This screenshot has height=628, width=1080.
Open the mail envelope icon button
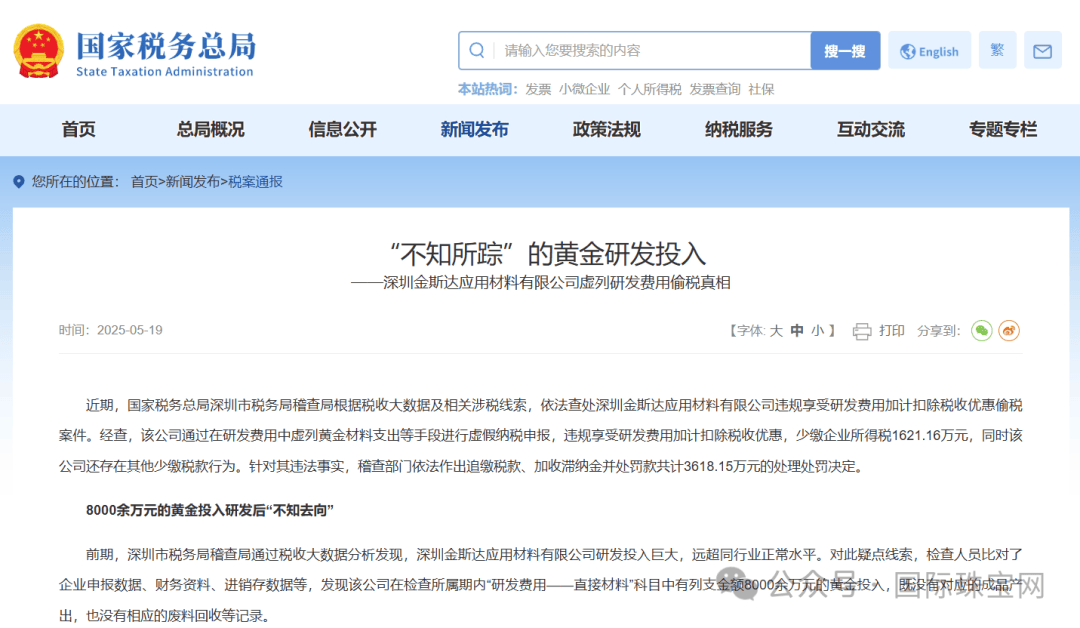[x=1042, y=51]
